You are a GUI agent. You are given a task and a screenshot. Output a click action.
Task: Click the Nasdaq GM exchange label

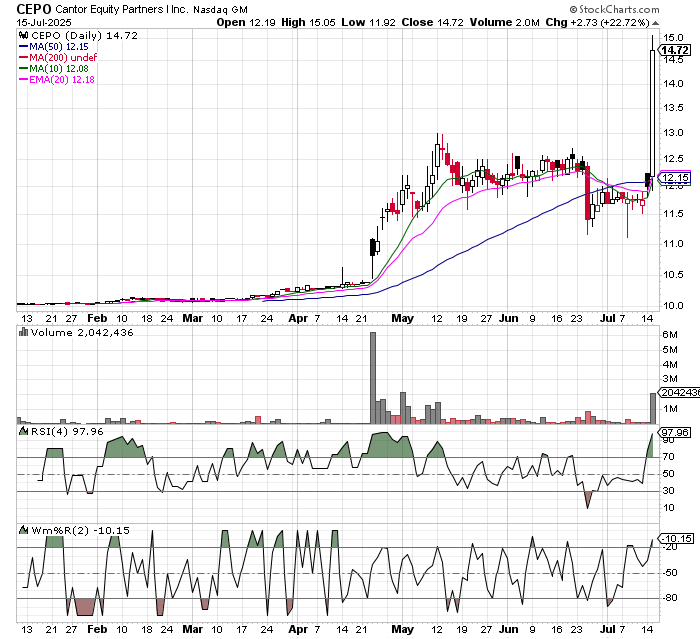[x=220, y=9]
